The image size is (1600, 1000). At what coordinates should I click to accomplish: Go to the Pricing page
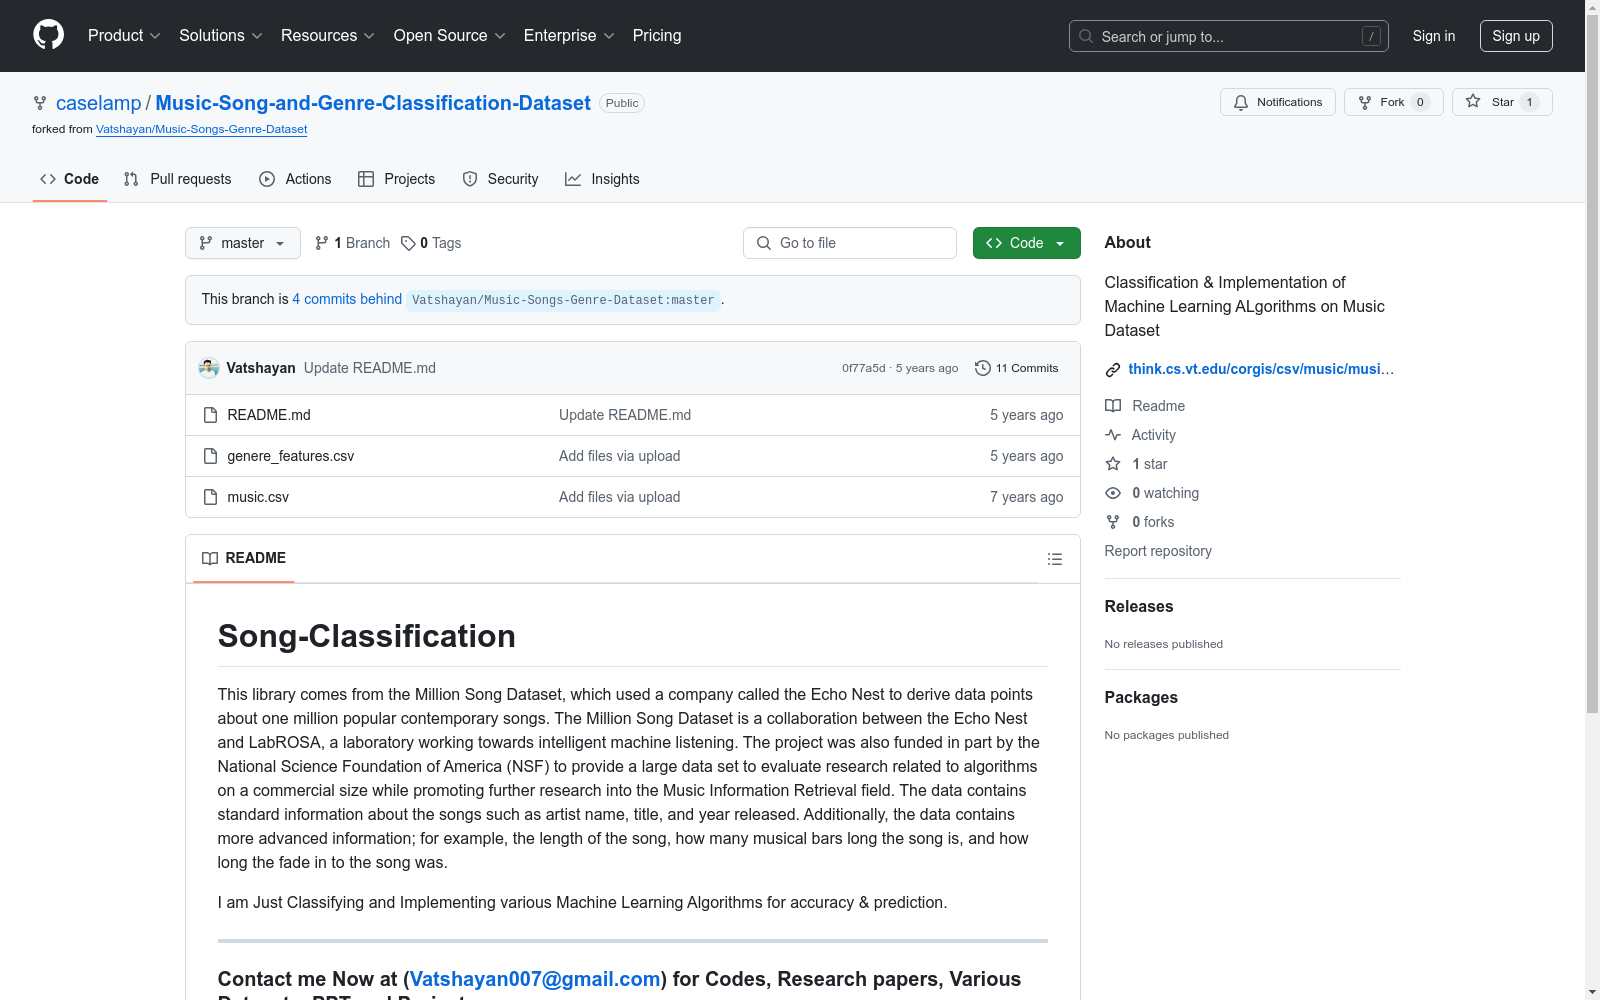657,35
